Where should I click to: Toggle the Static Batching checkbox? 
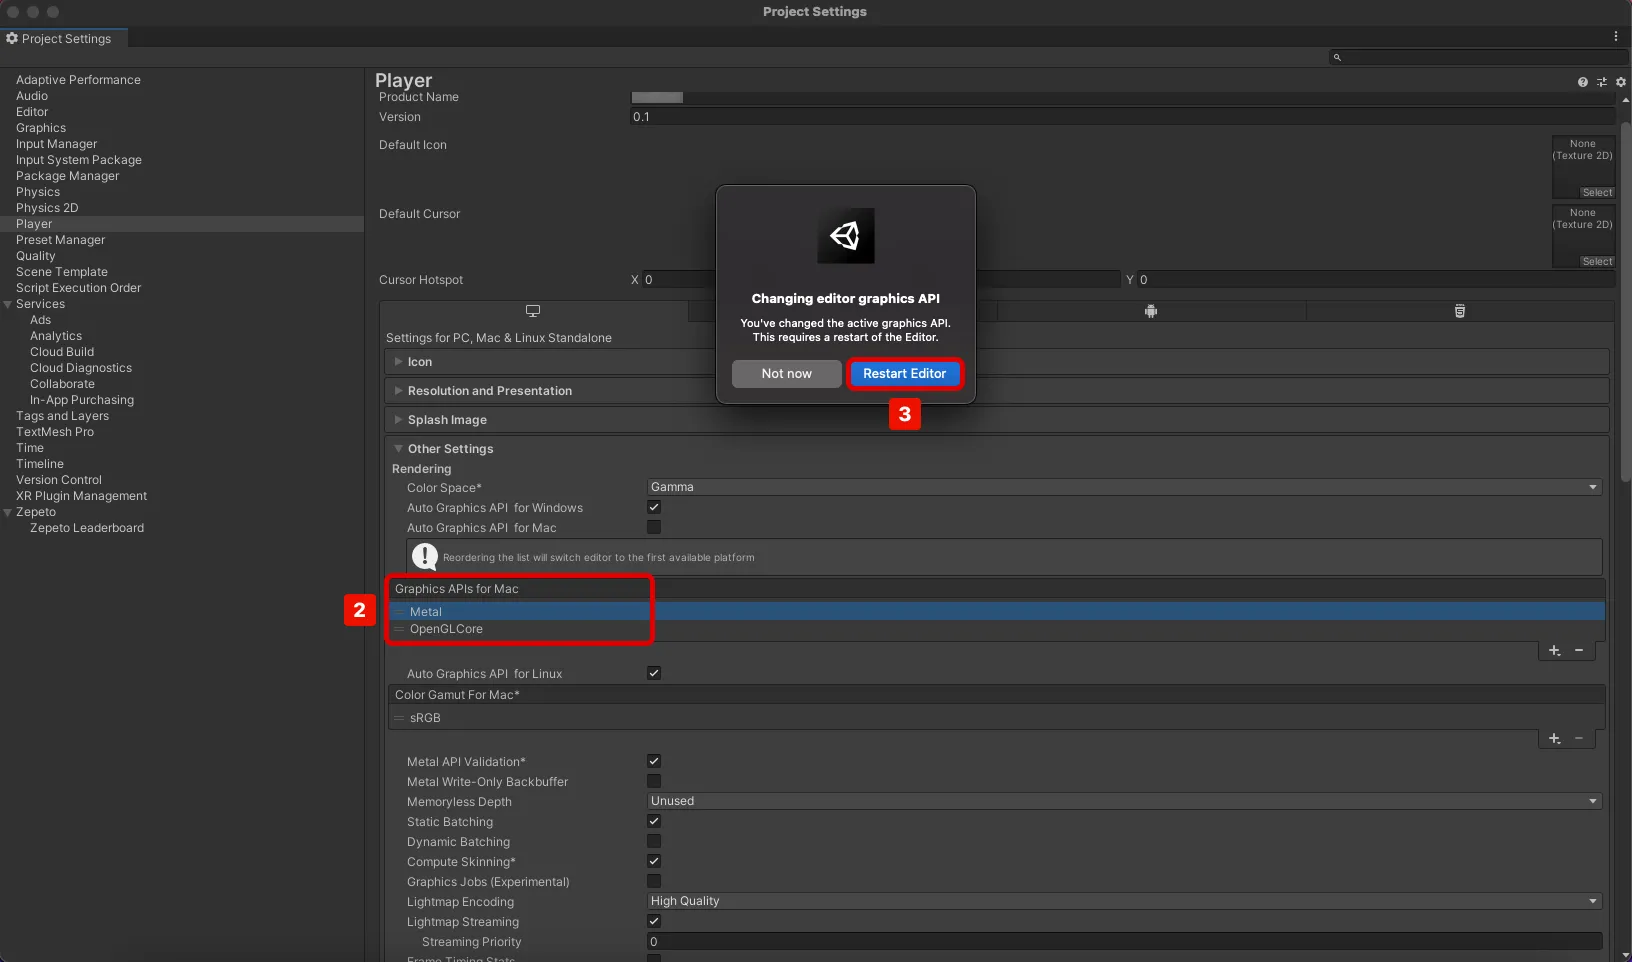[654, 821]
